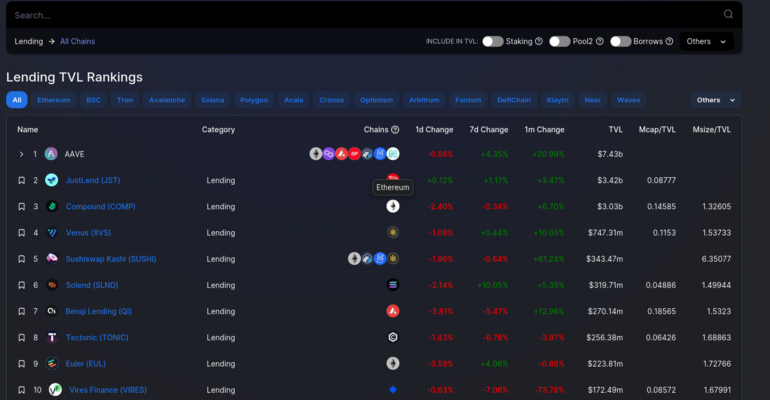Click the Solend protocol logo
Viewport: 770px width, 400px height.
pos(52,285)
